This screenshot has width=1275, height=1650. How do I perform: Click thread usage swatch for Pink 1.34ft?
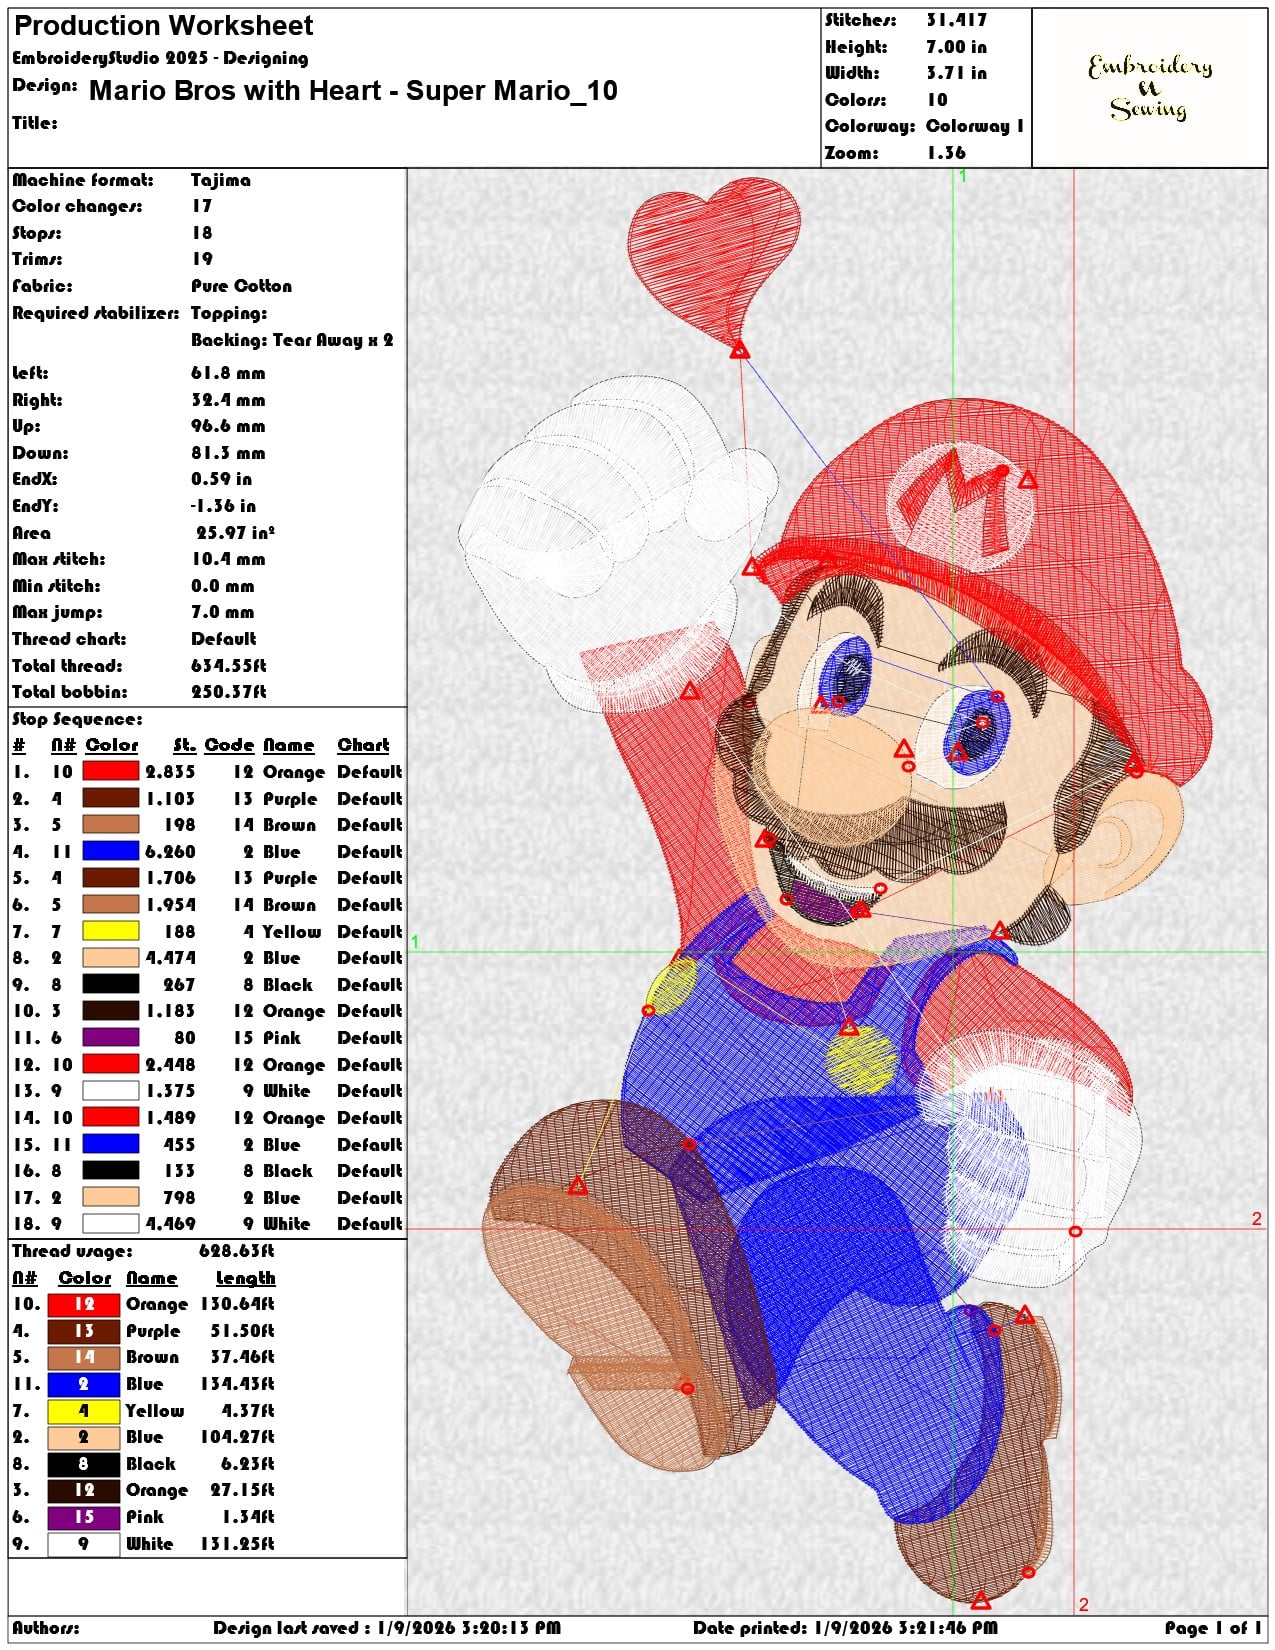click(x=83, y=1516)
